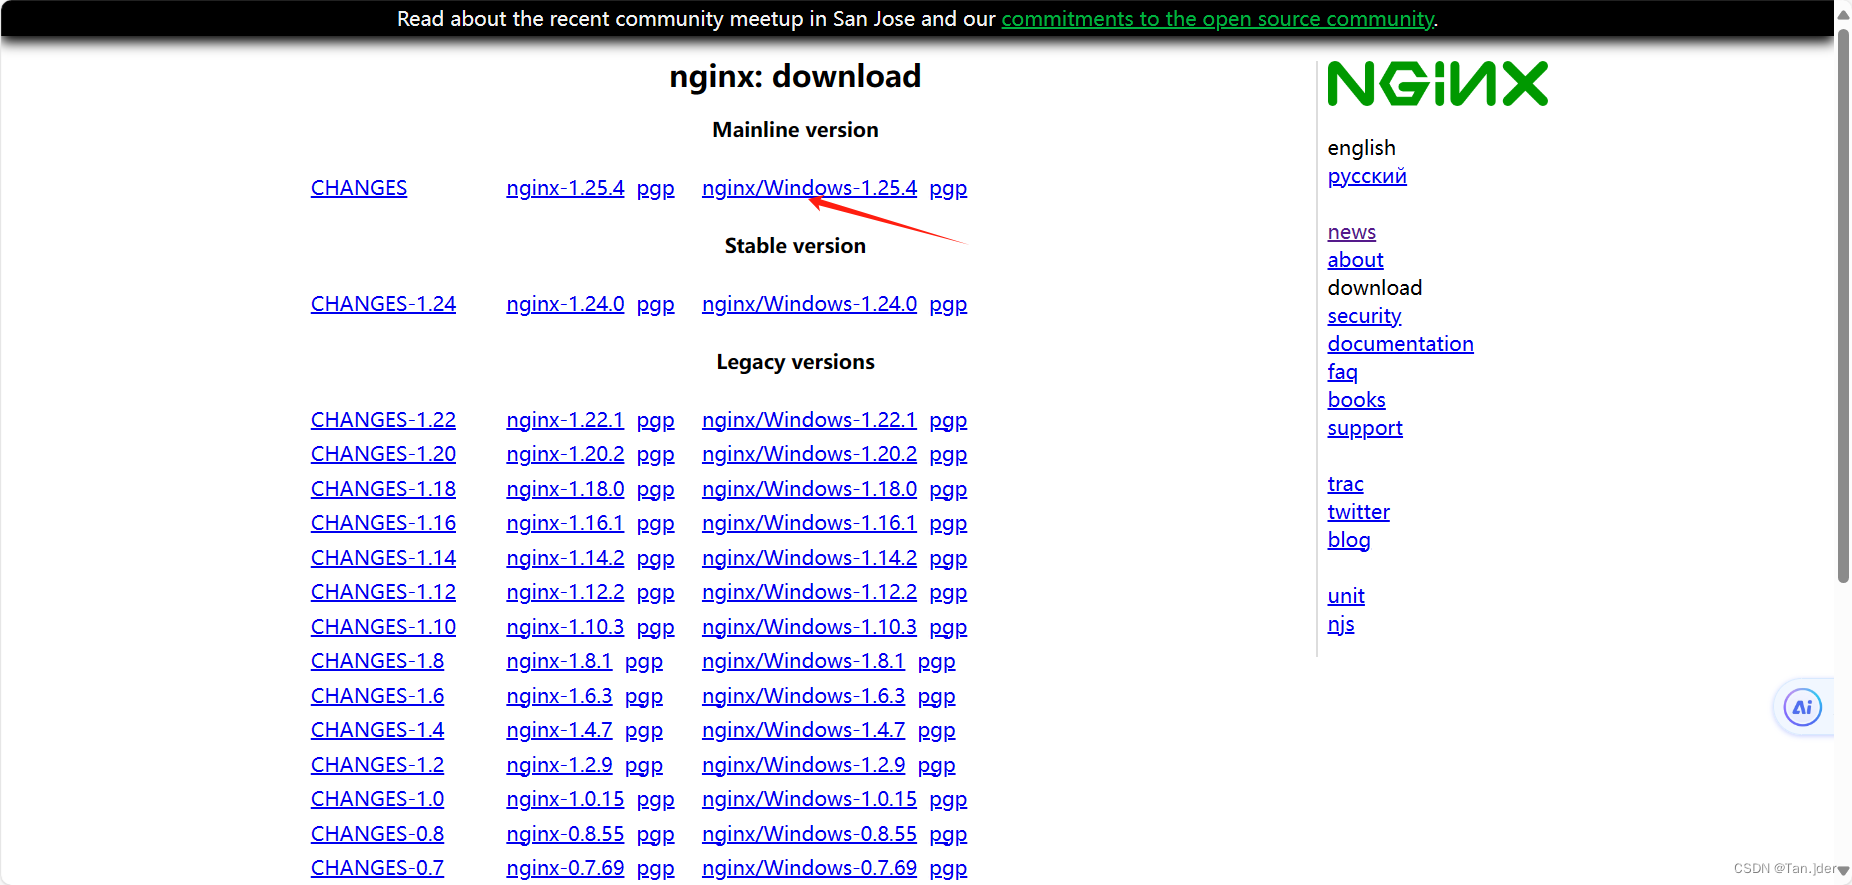Open pgp signature for nginx/Windows-1.6.3

pyautogui.click(x=936, y=697)
